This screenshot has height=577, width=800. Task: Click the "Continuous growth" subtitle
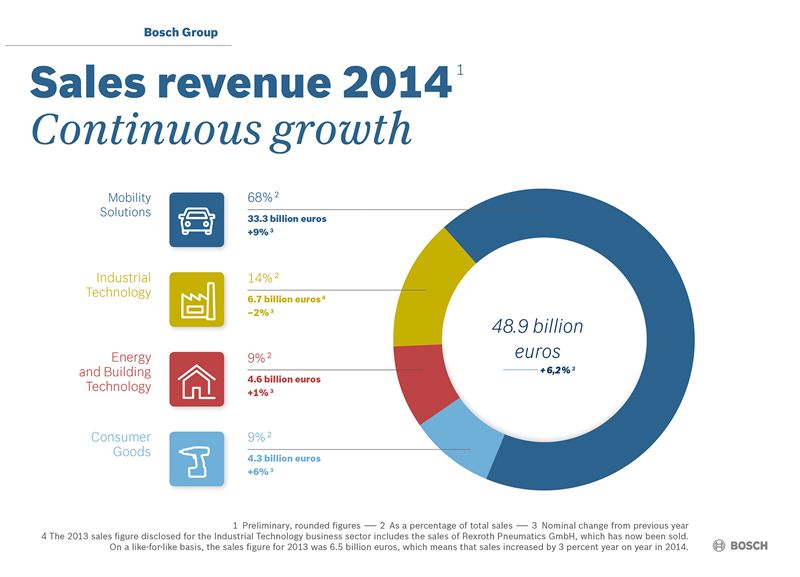coord(220,130)
